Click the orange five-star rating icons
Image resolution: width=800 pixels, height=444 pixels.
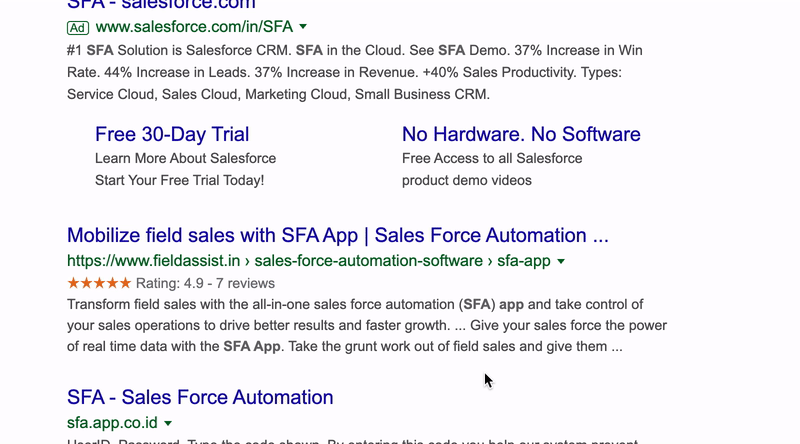click(99, 283)
